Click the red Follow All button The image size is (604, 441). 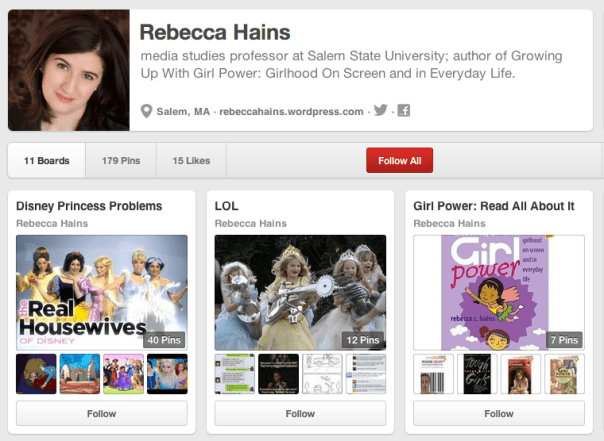(x=399, y=160)
